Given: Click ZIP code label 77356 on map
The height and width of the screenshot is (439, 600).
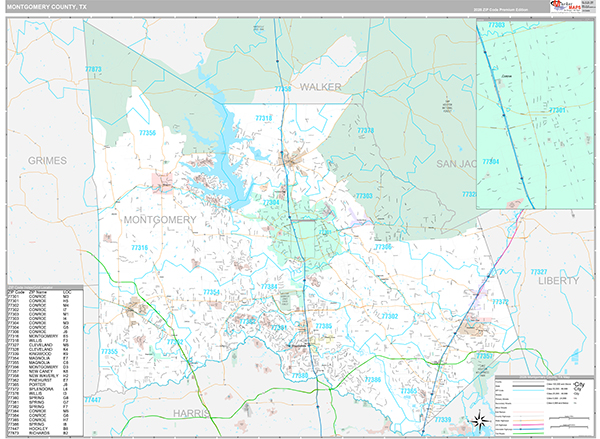Looking at the screenshot, I should click(x=147, y=133).
